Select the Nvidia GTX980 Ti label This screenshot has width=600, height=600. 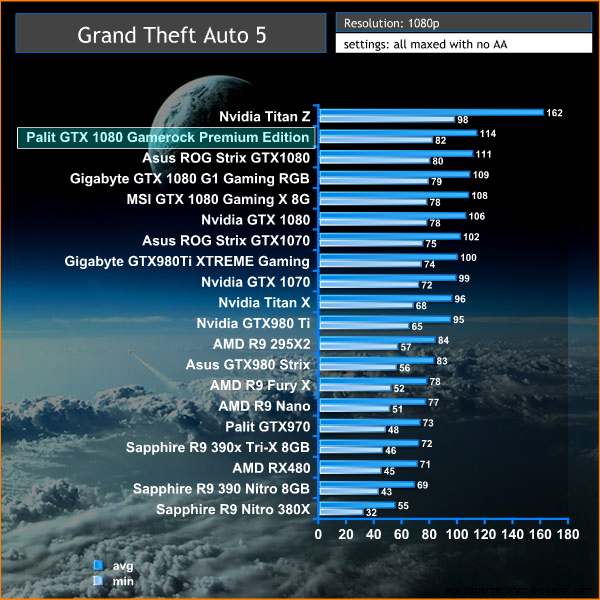coord(253,323)
